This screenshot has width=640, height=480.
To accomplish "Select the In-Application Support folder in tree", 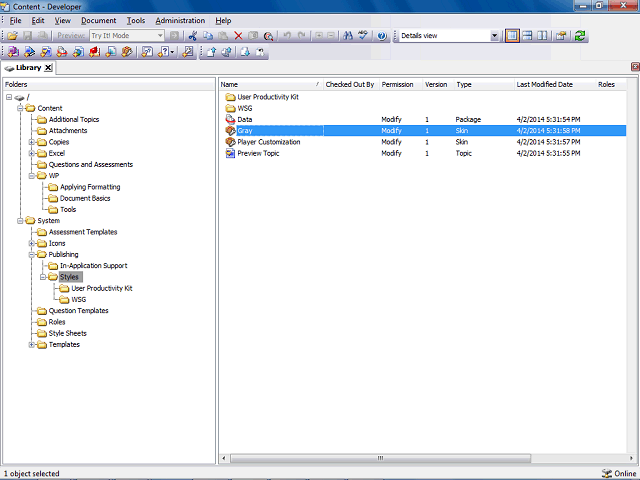I will (x=93, y=266).
